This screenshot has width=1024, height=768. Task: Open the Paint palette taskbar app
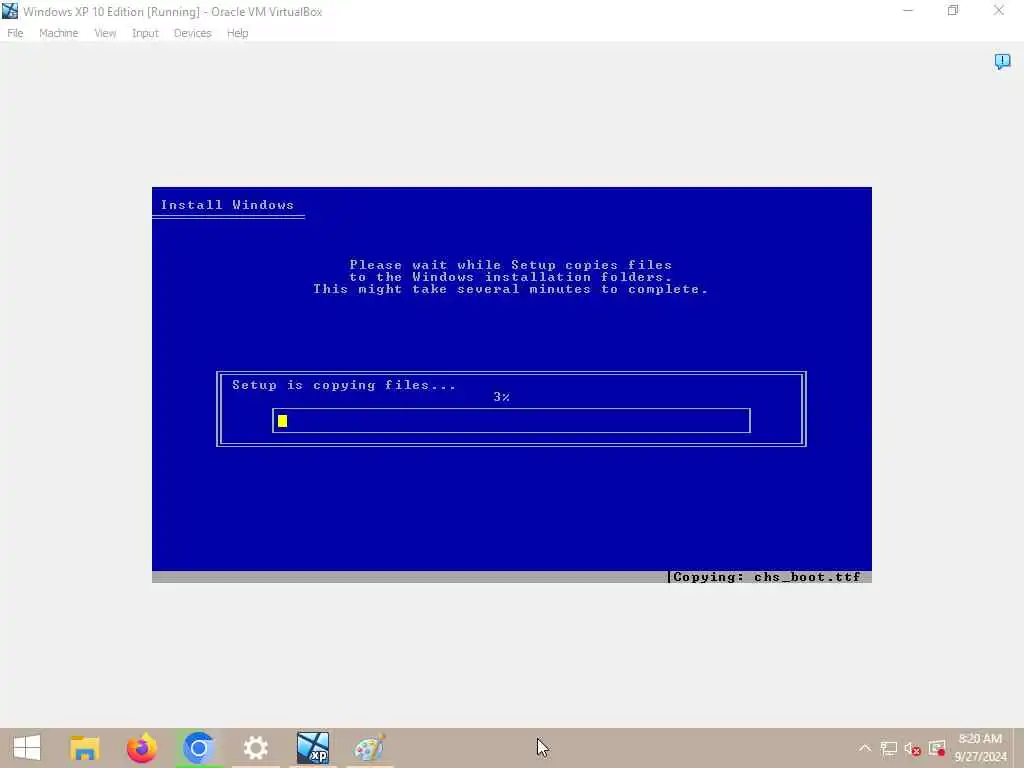point(369,748)
